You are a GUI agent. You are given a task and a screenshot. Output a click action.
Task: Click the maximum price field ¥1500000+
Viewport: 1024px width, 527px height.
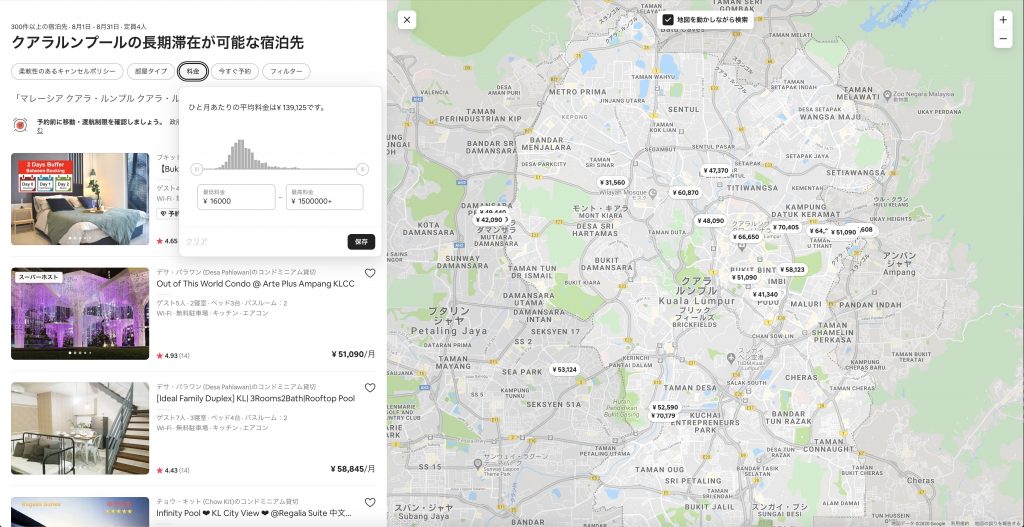point(325,197)
